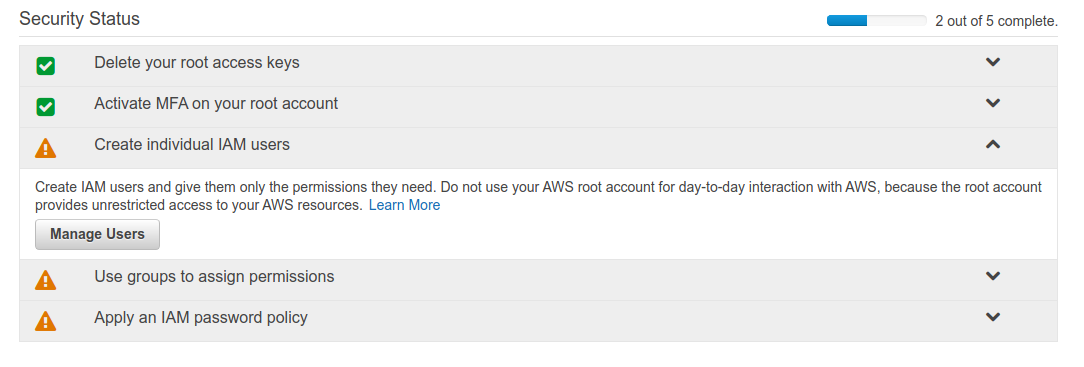Select the Activate MFA on your root account title

[216, 104]
